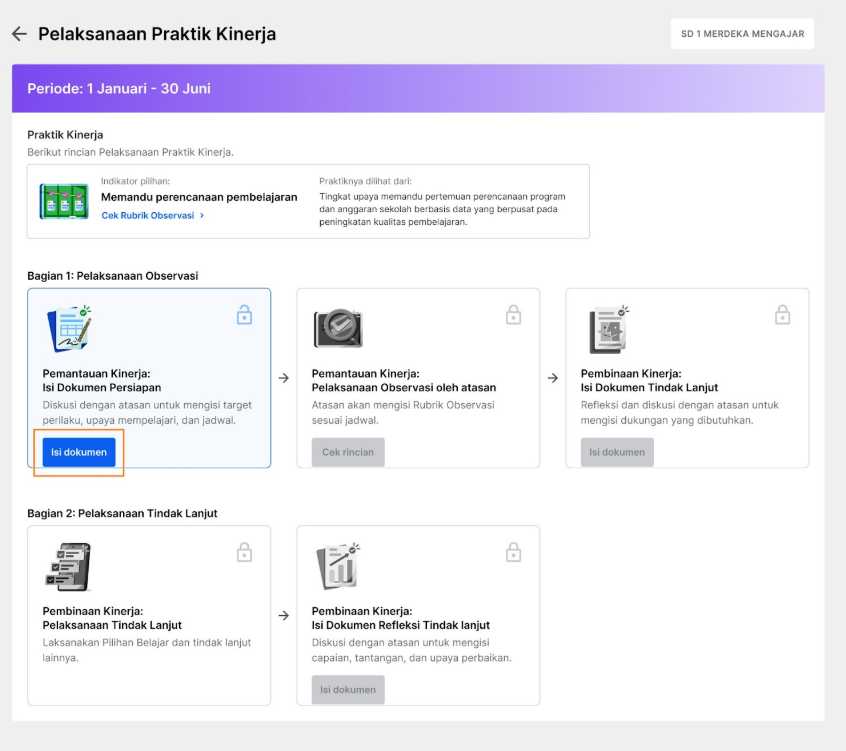
Task: Click the back arrow icon
Action: [19, 34]
